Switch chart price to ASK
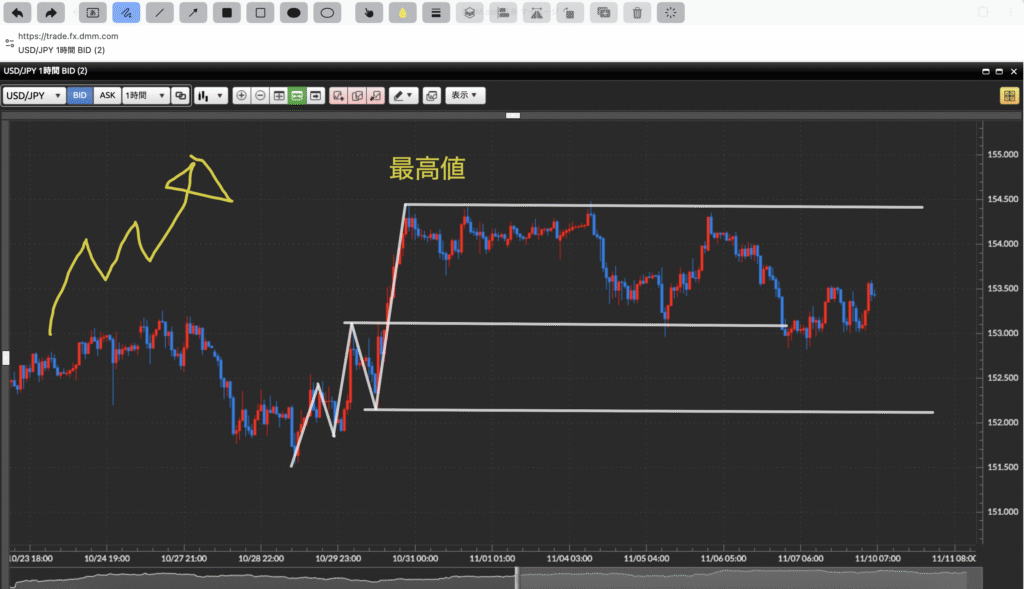The image size is (1024, 589). [x=107, y=96]
